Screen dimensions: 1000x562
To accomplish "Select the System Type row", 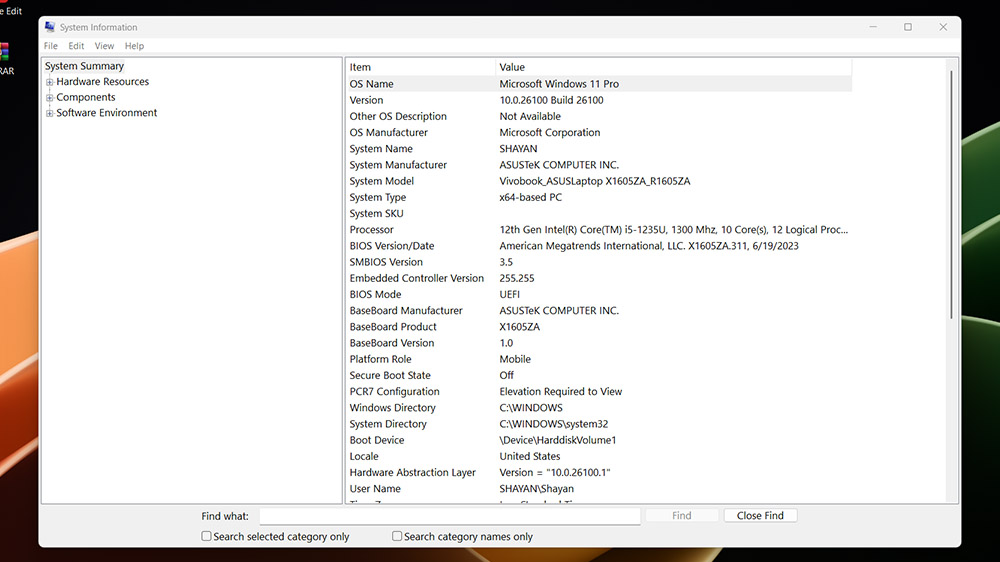I will (599, 197).
